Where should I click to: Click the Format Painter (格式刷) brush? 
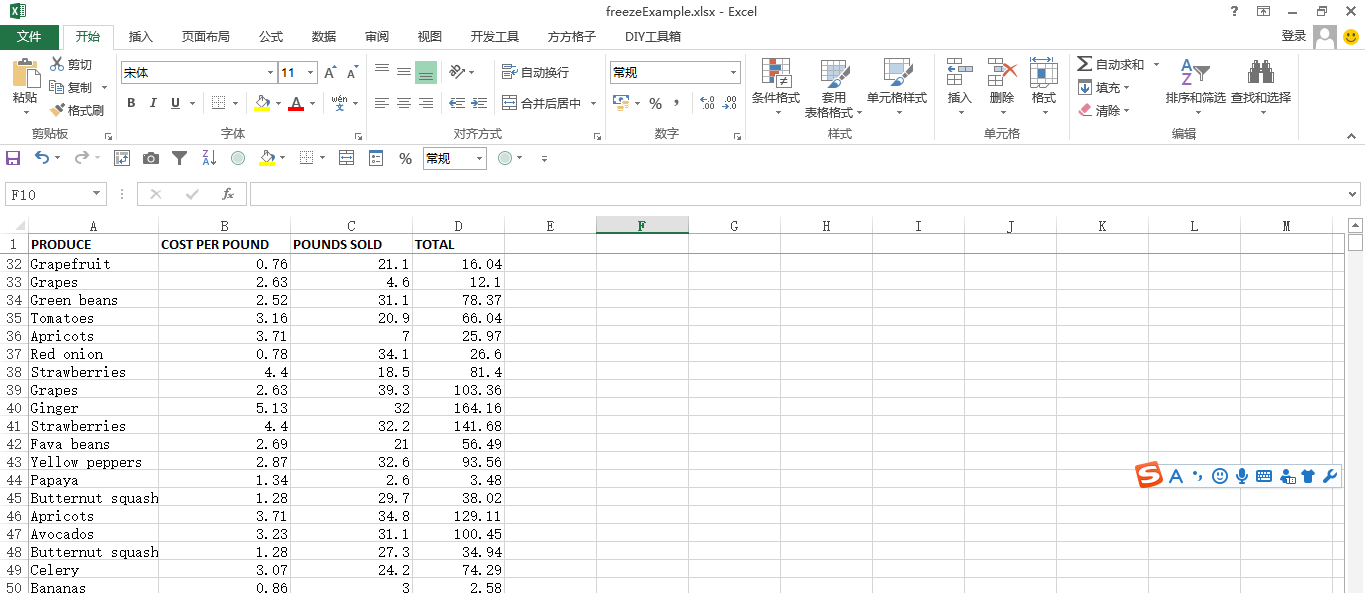tap(76, 111)
